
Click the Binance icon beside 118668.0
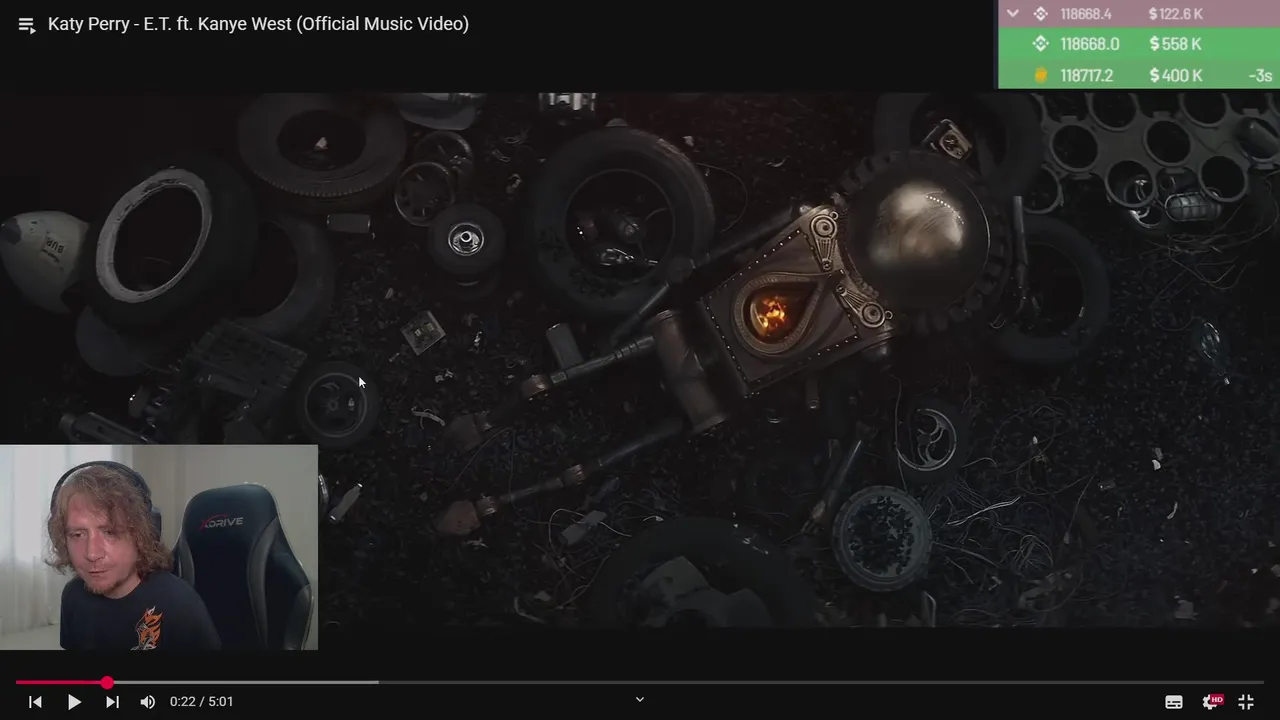(1040, 44)
